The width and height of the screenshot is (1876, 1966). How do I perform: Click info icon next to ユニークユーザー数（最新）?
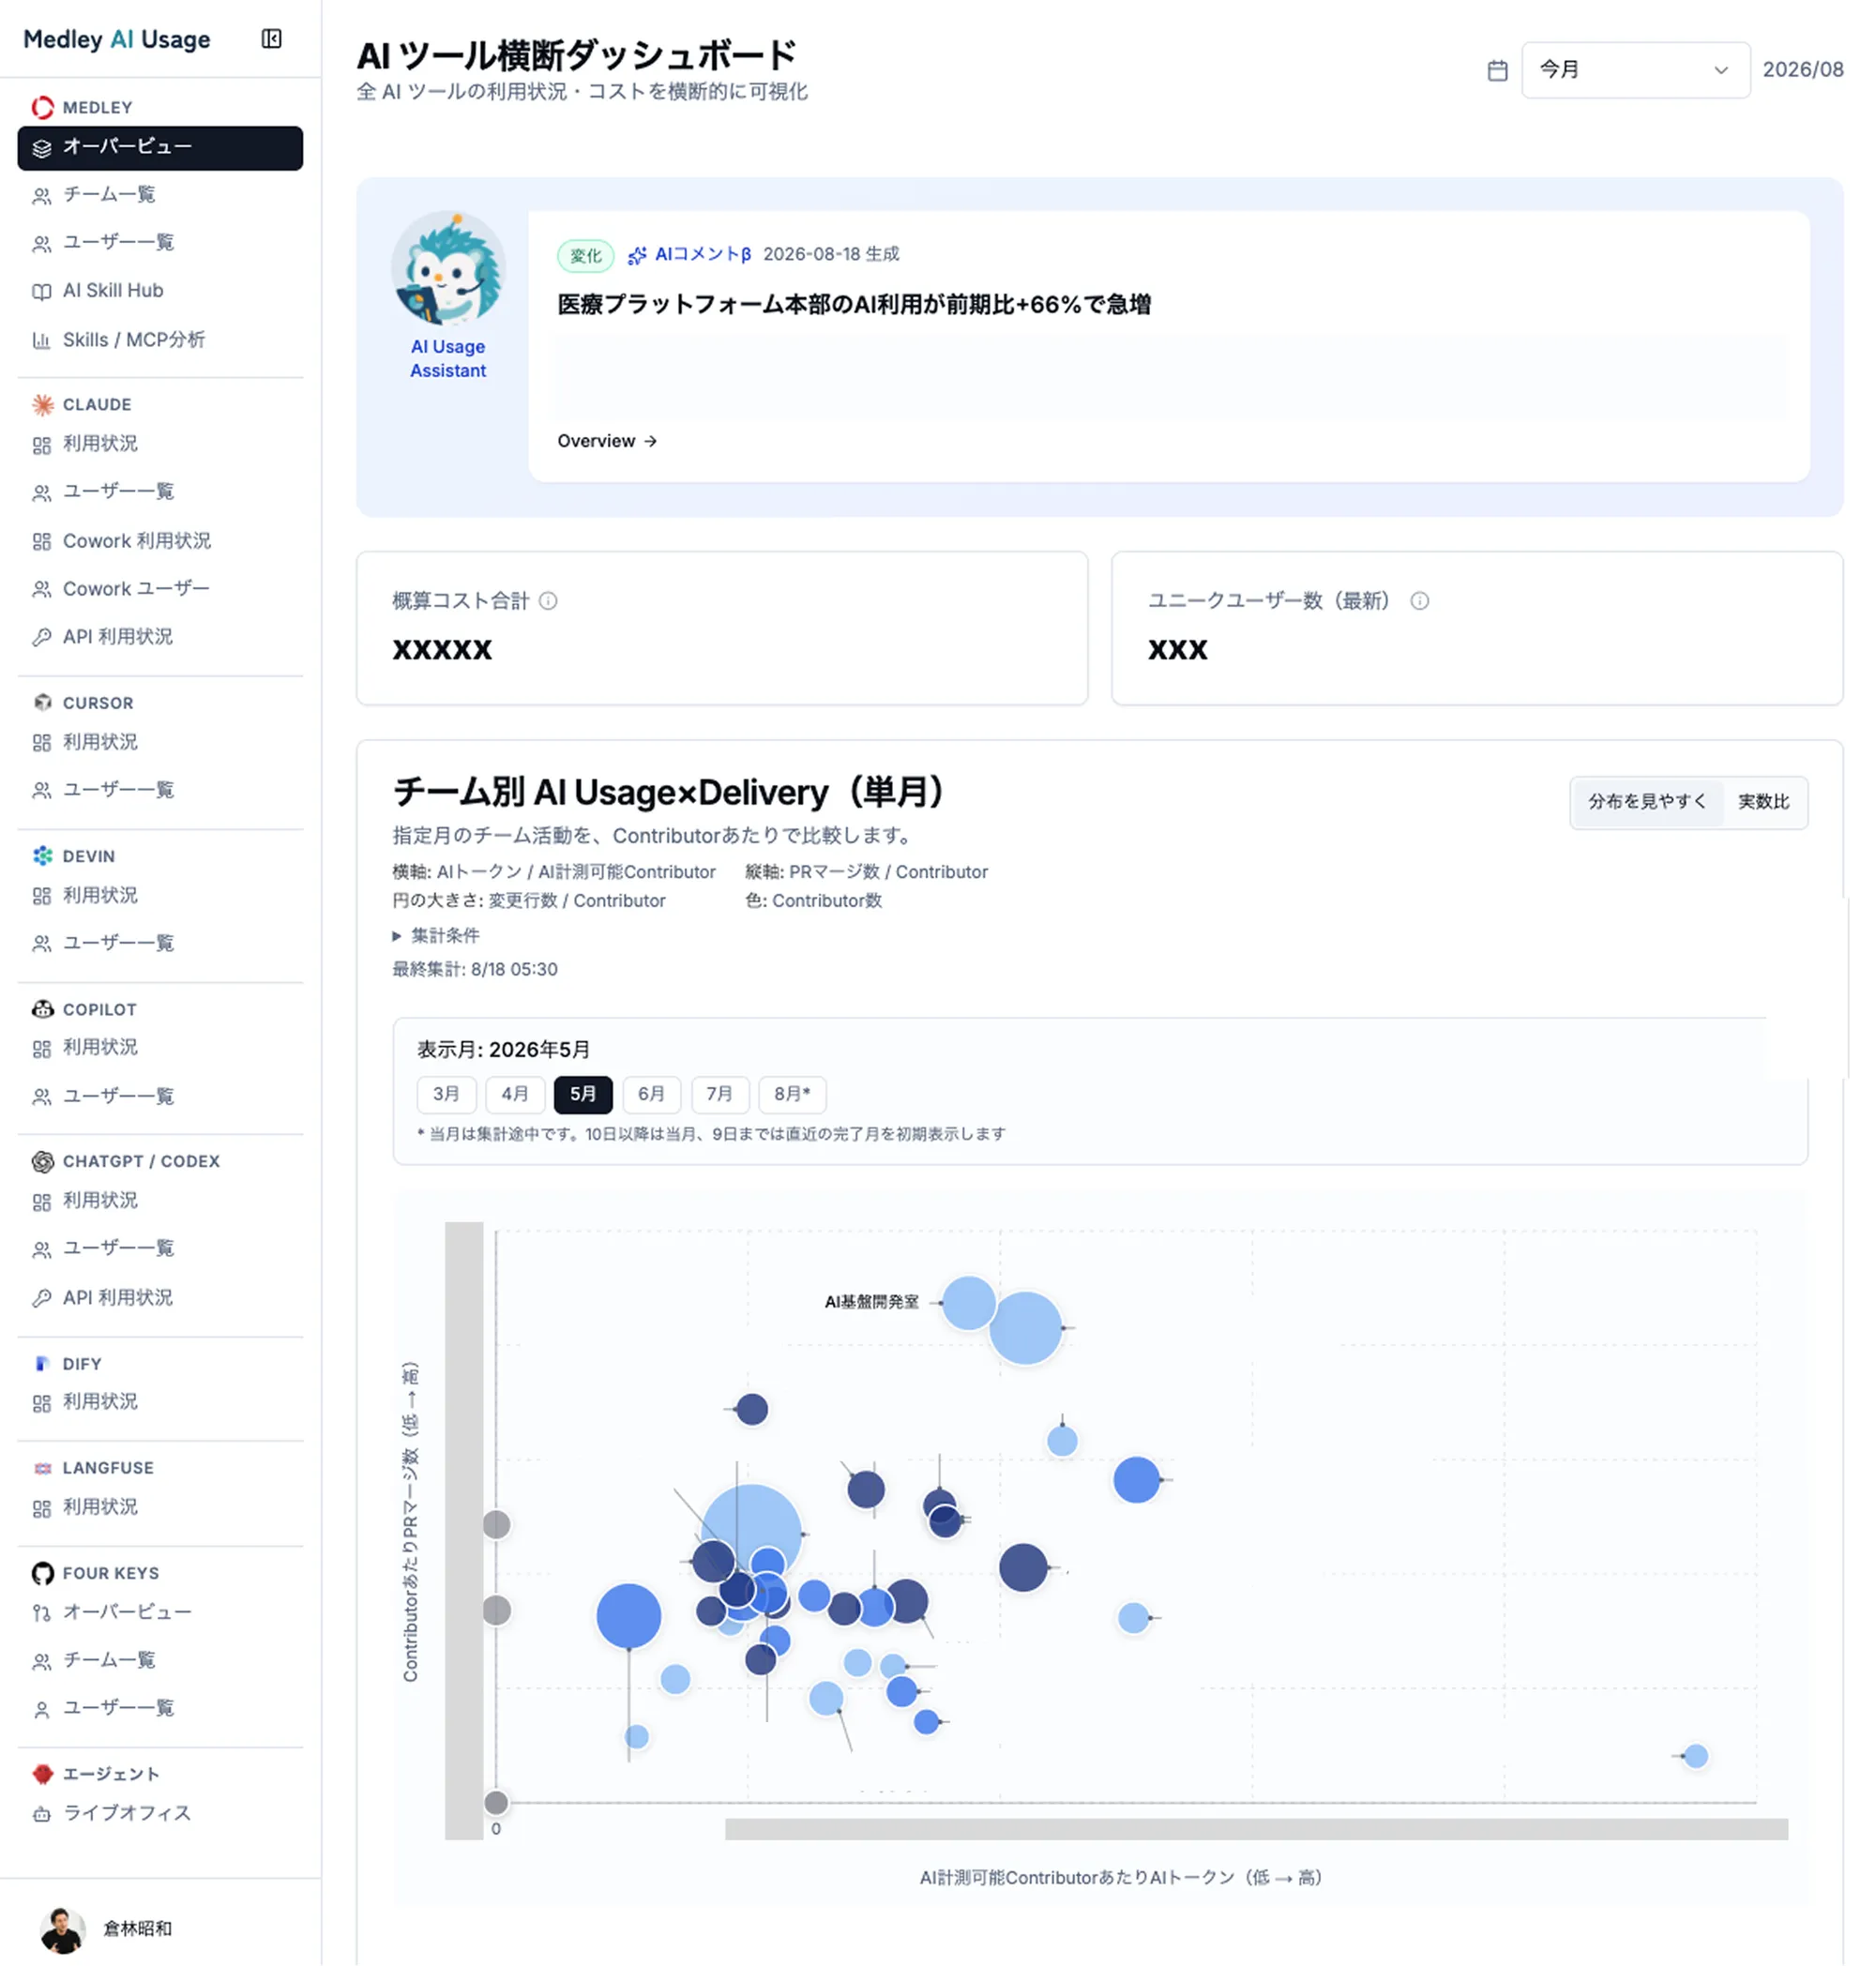pos(1419,600)
